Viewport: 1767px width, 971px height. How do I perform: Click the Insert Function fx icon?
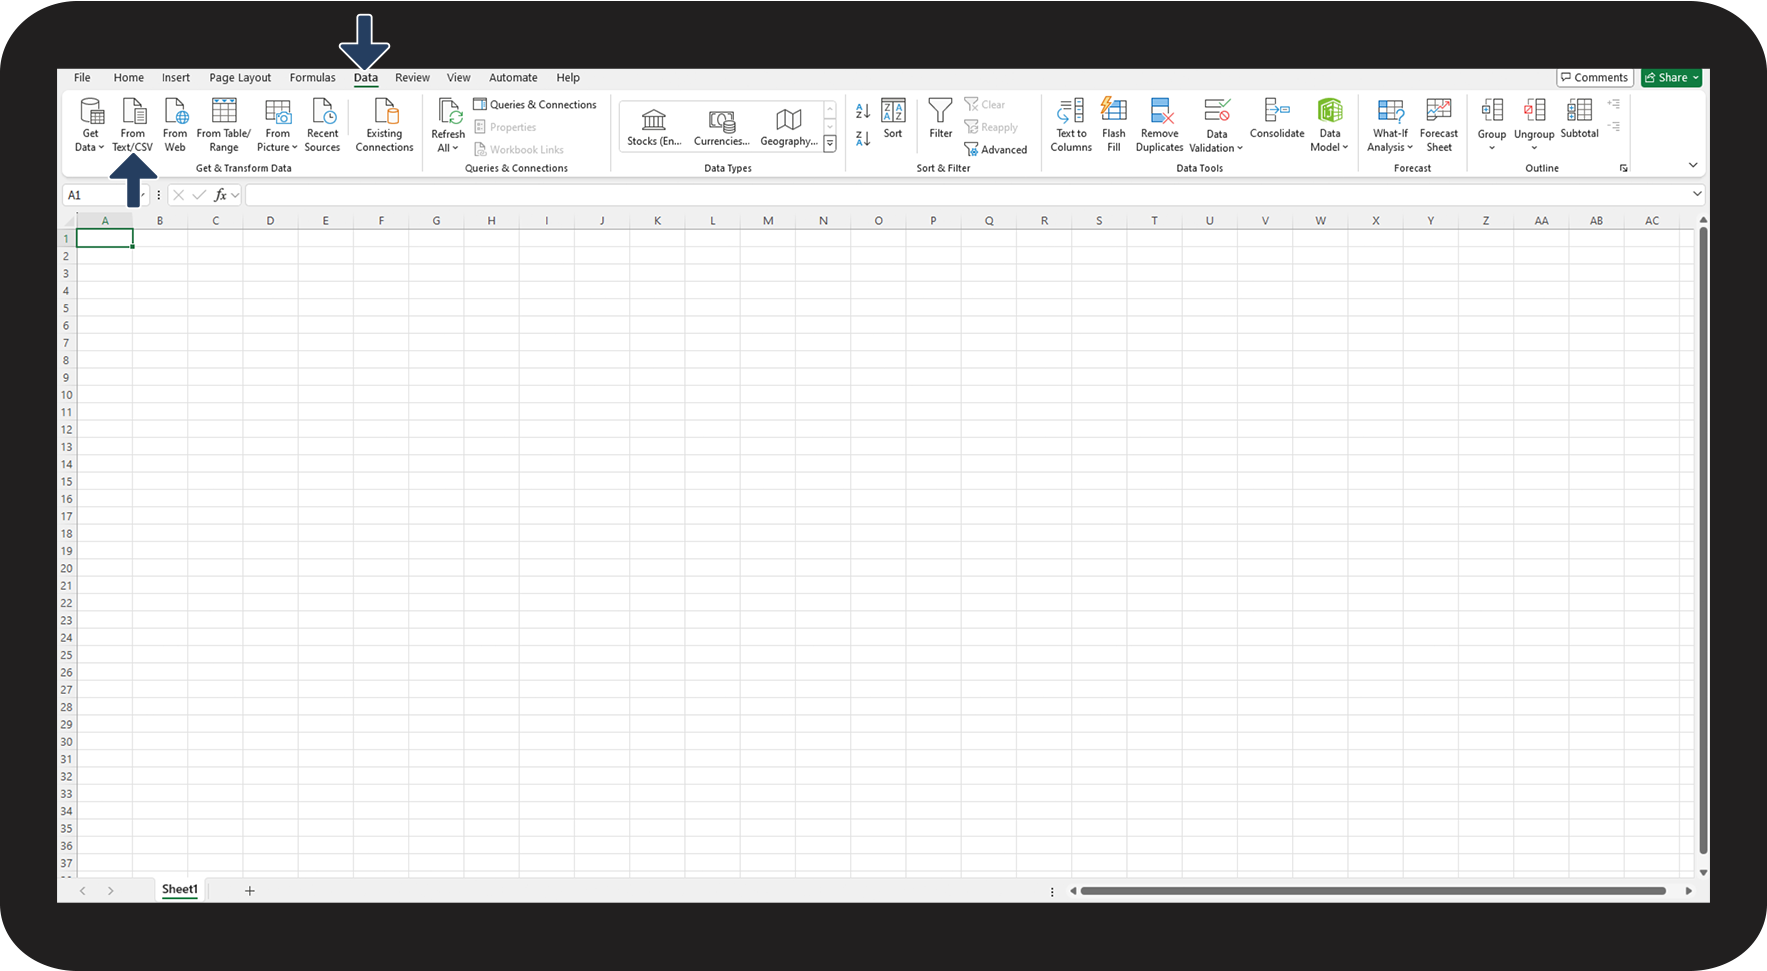pyautogui.click(x=221, y=195)
